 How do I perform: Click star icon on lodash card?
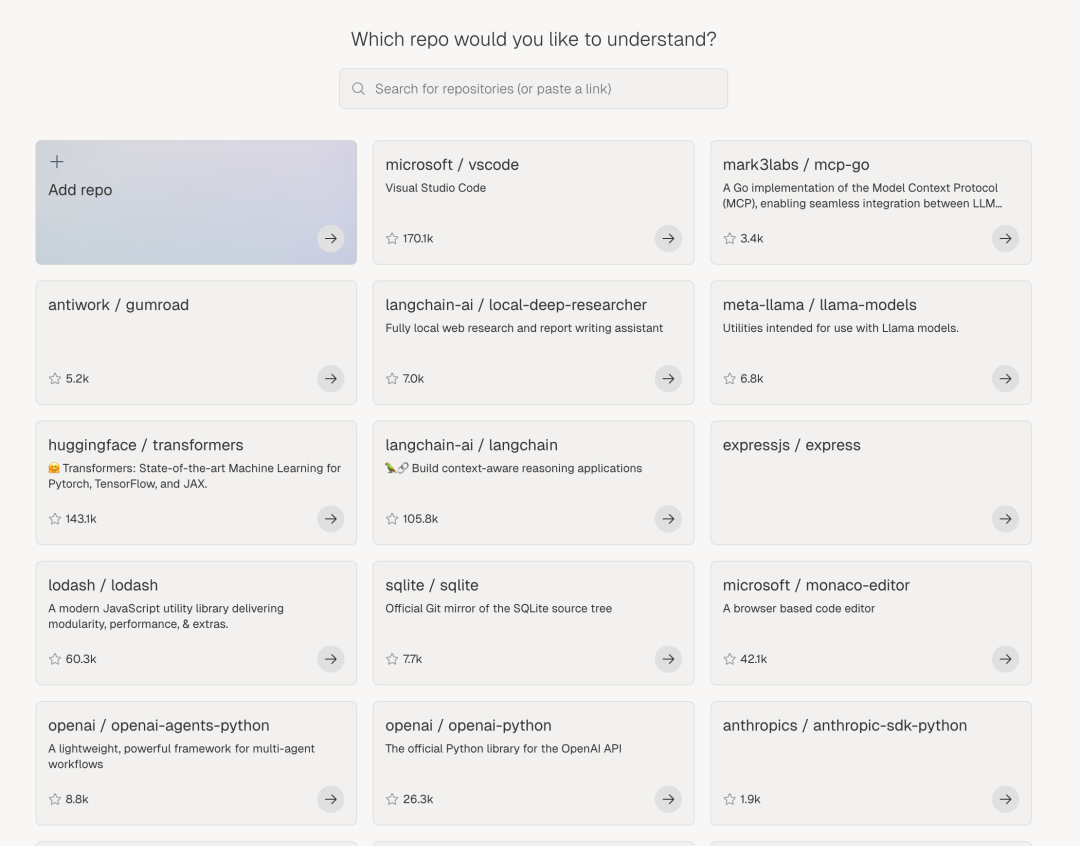[55, 659]
